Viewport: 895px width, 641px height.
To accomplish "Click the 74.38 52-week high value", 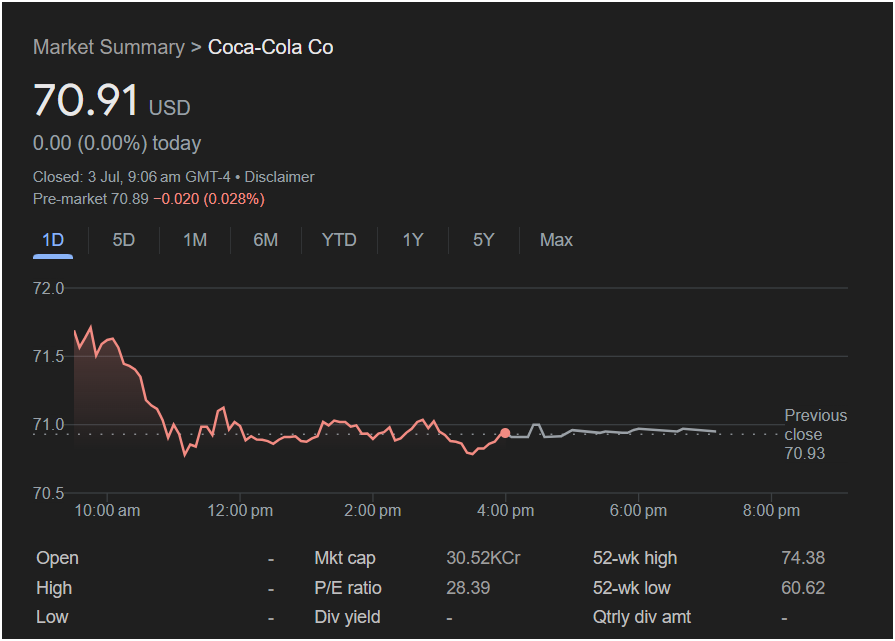I will click(803, 558).
